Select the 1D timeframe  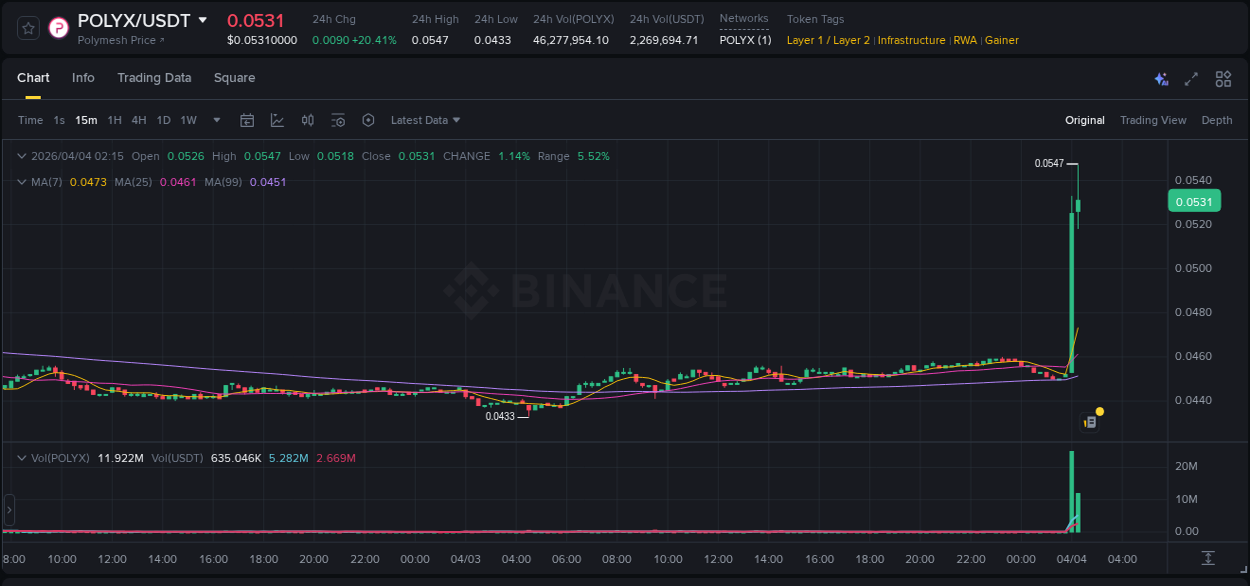pyautogui.click(x=163, y=120)
